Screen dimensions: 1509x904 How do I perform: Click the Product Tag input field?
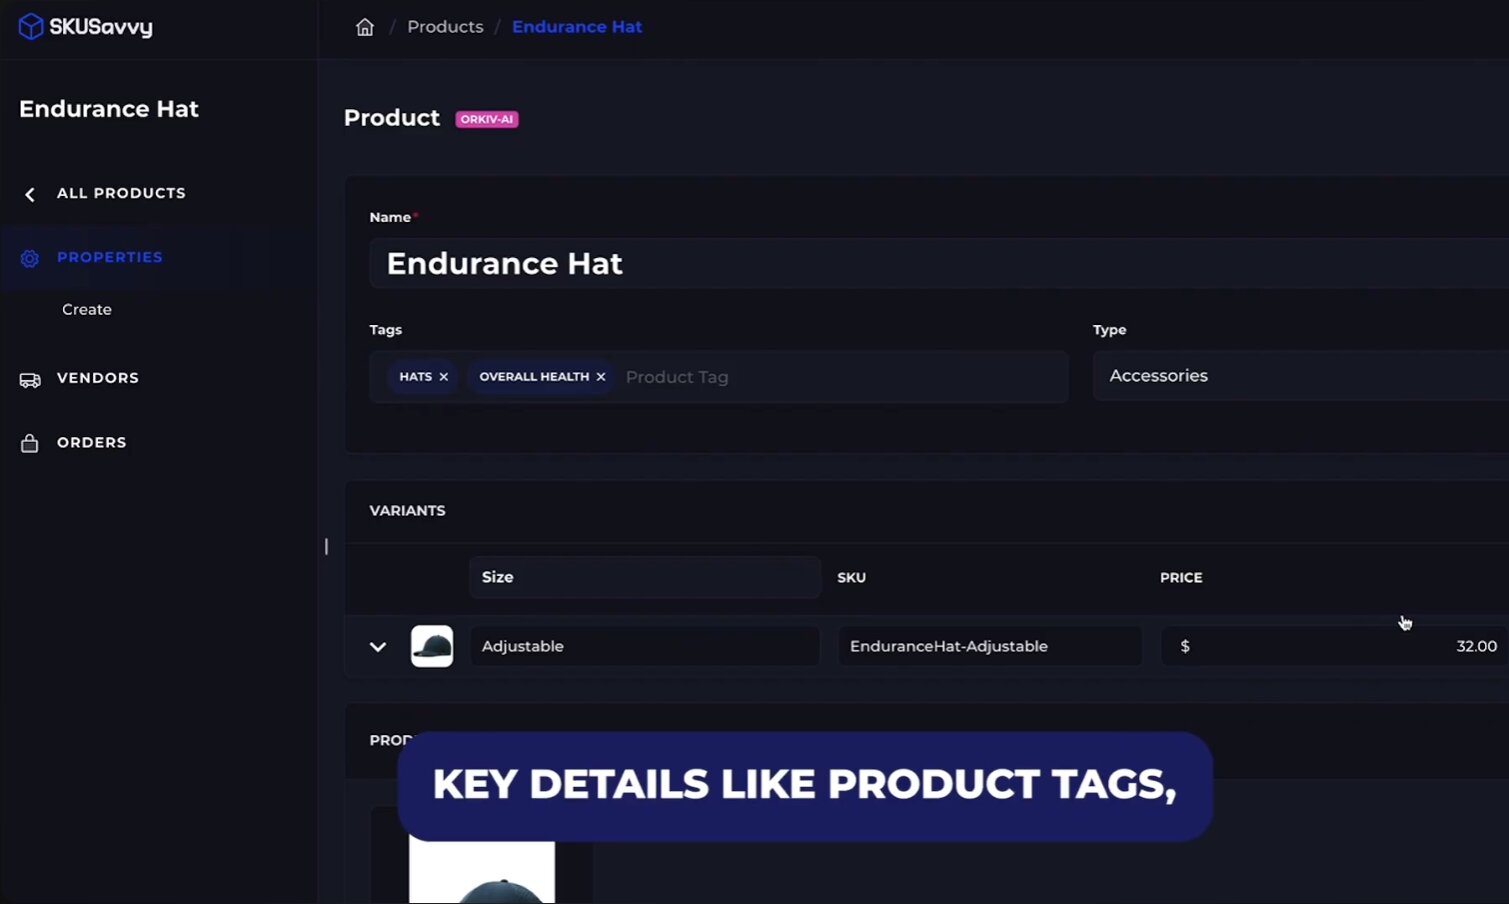click(x=840, y=377)
